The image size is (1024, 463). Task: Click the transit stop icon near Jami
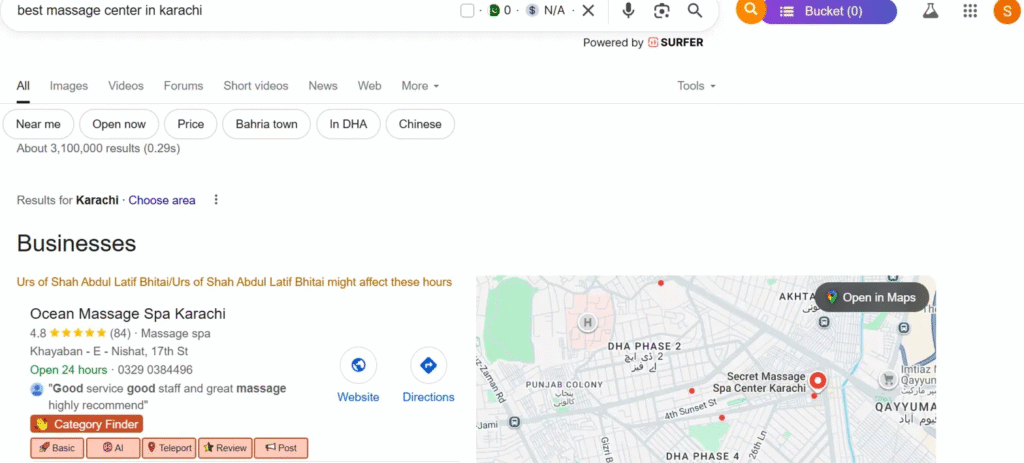(x=515, y=423)
